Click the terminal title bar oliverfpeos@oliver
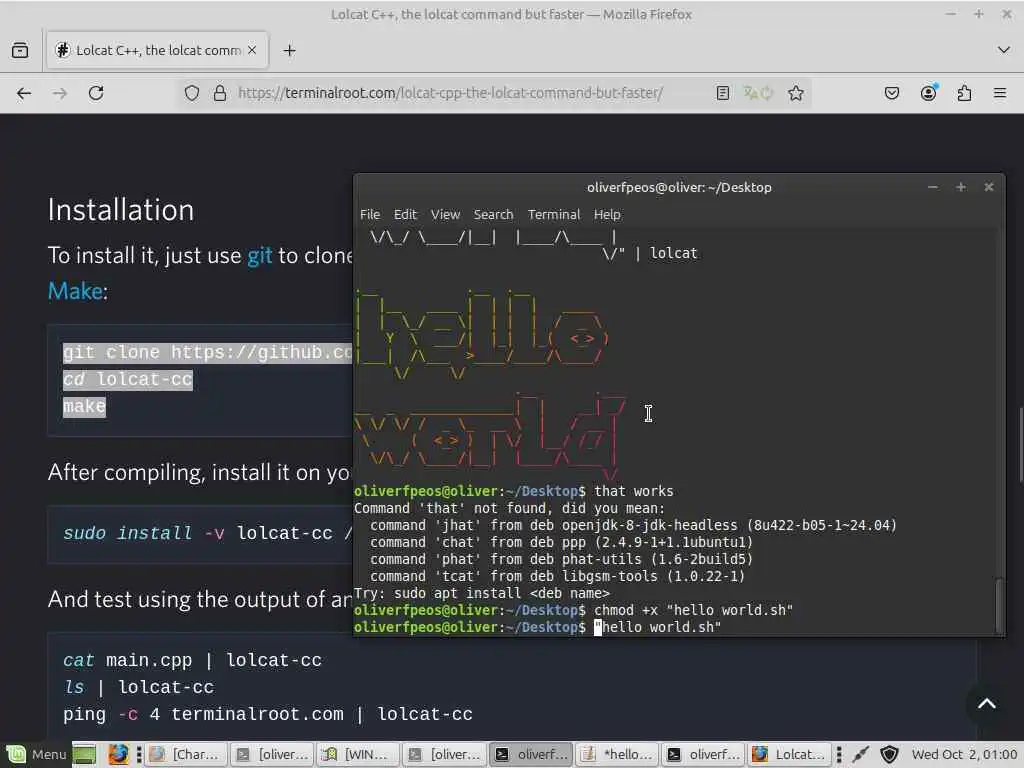This screenshot has height=768, width=1024. [679, 187]
